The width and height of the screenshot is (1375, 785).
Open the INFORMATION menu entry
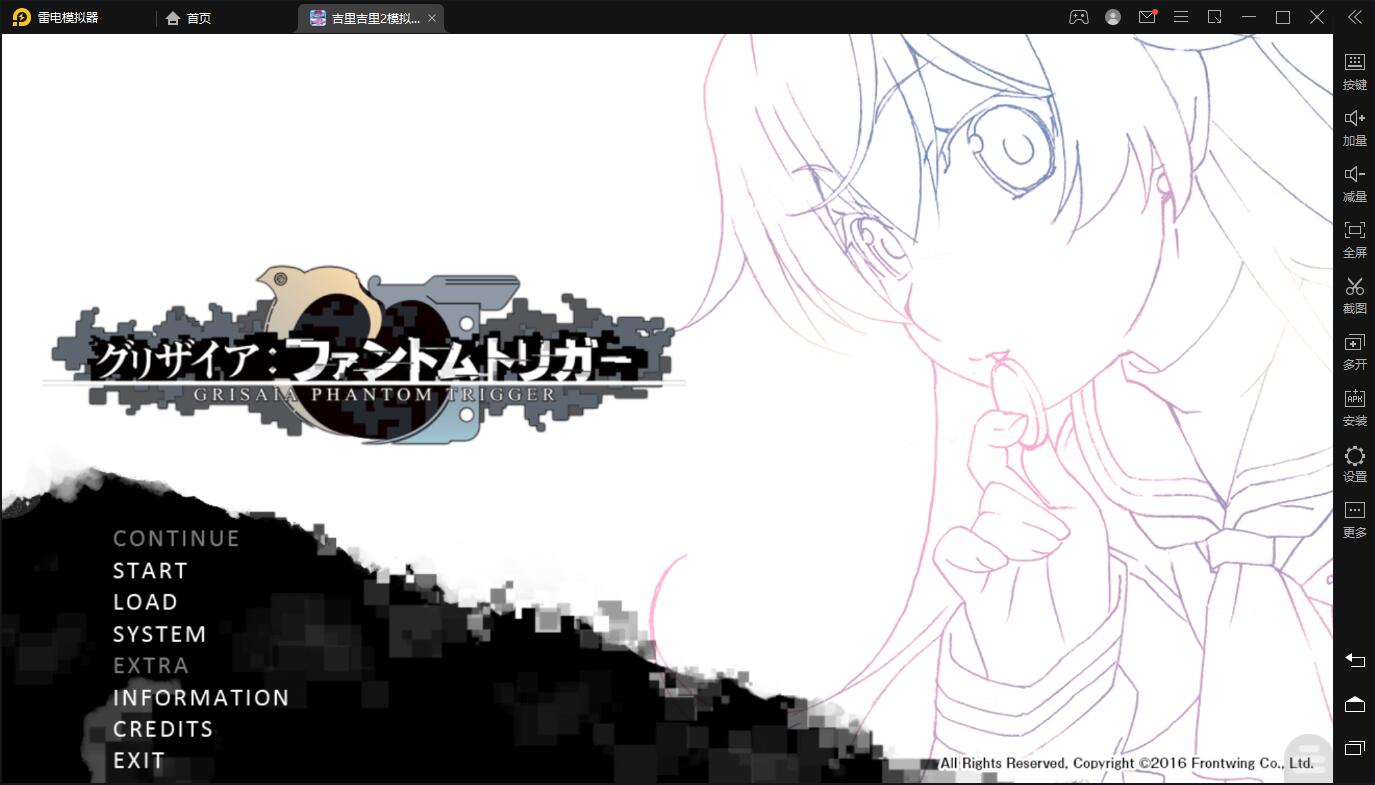pos(201,698)
